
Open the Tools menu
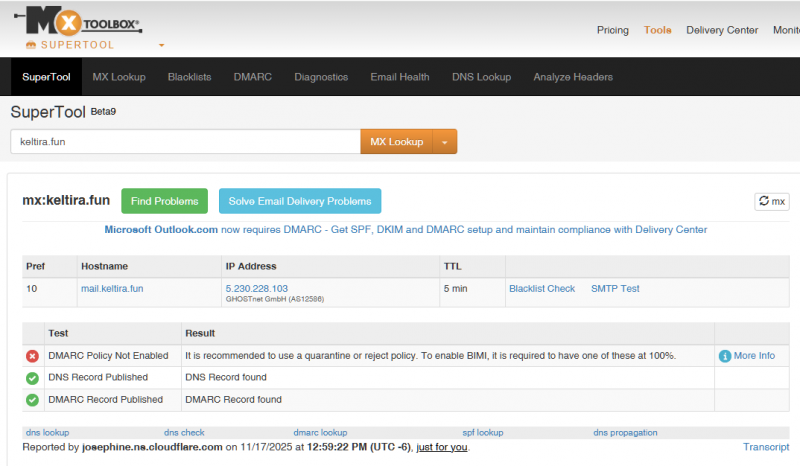pyautogui.click(x=657, y=30)
